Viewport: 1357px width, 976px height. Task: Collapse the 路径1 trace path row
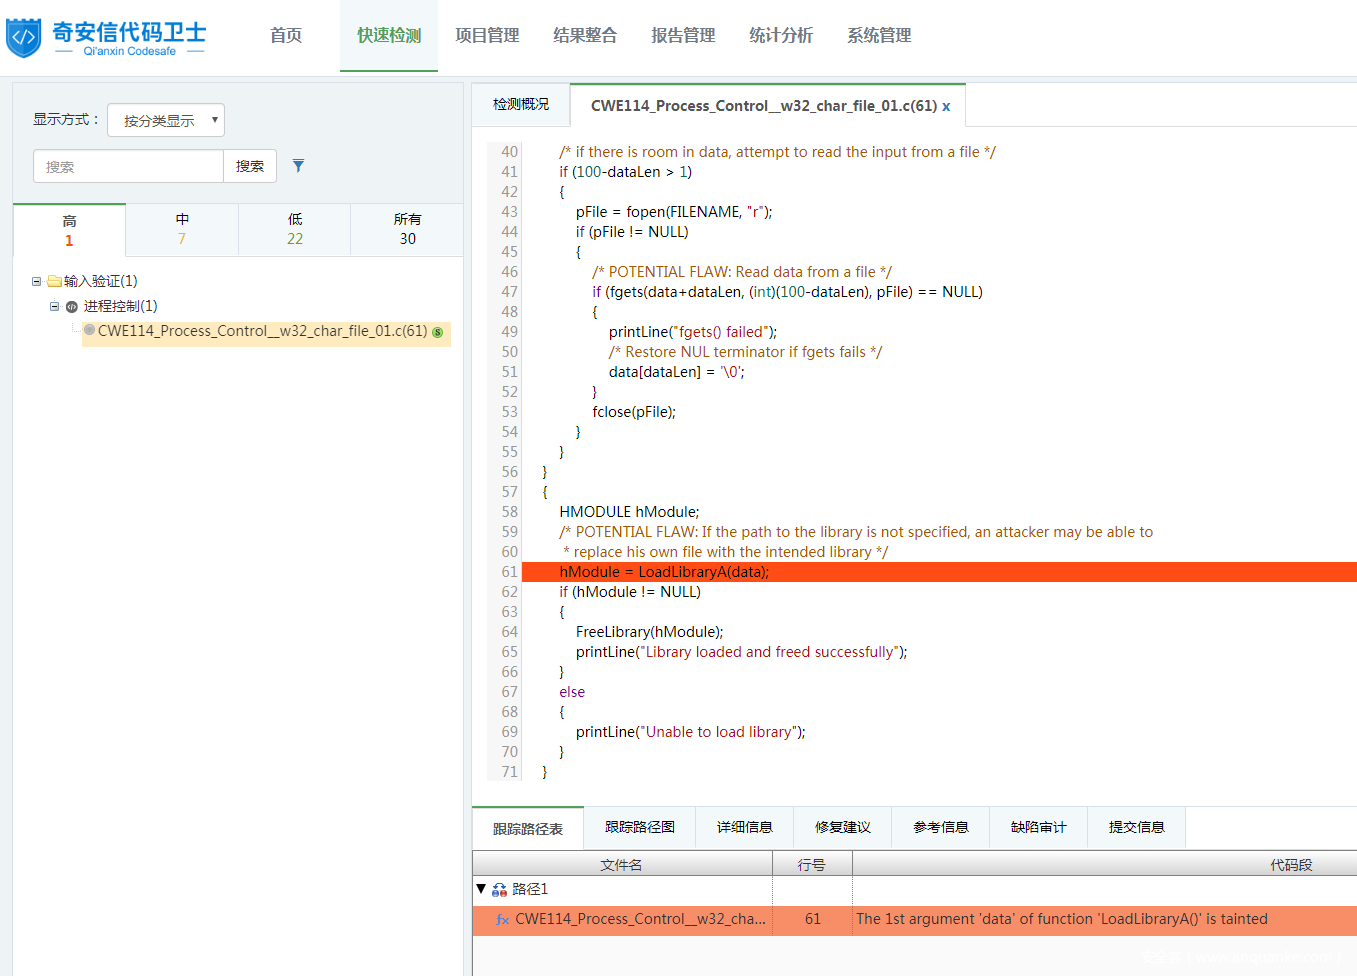pos(481,888)
